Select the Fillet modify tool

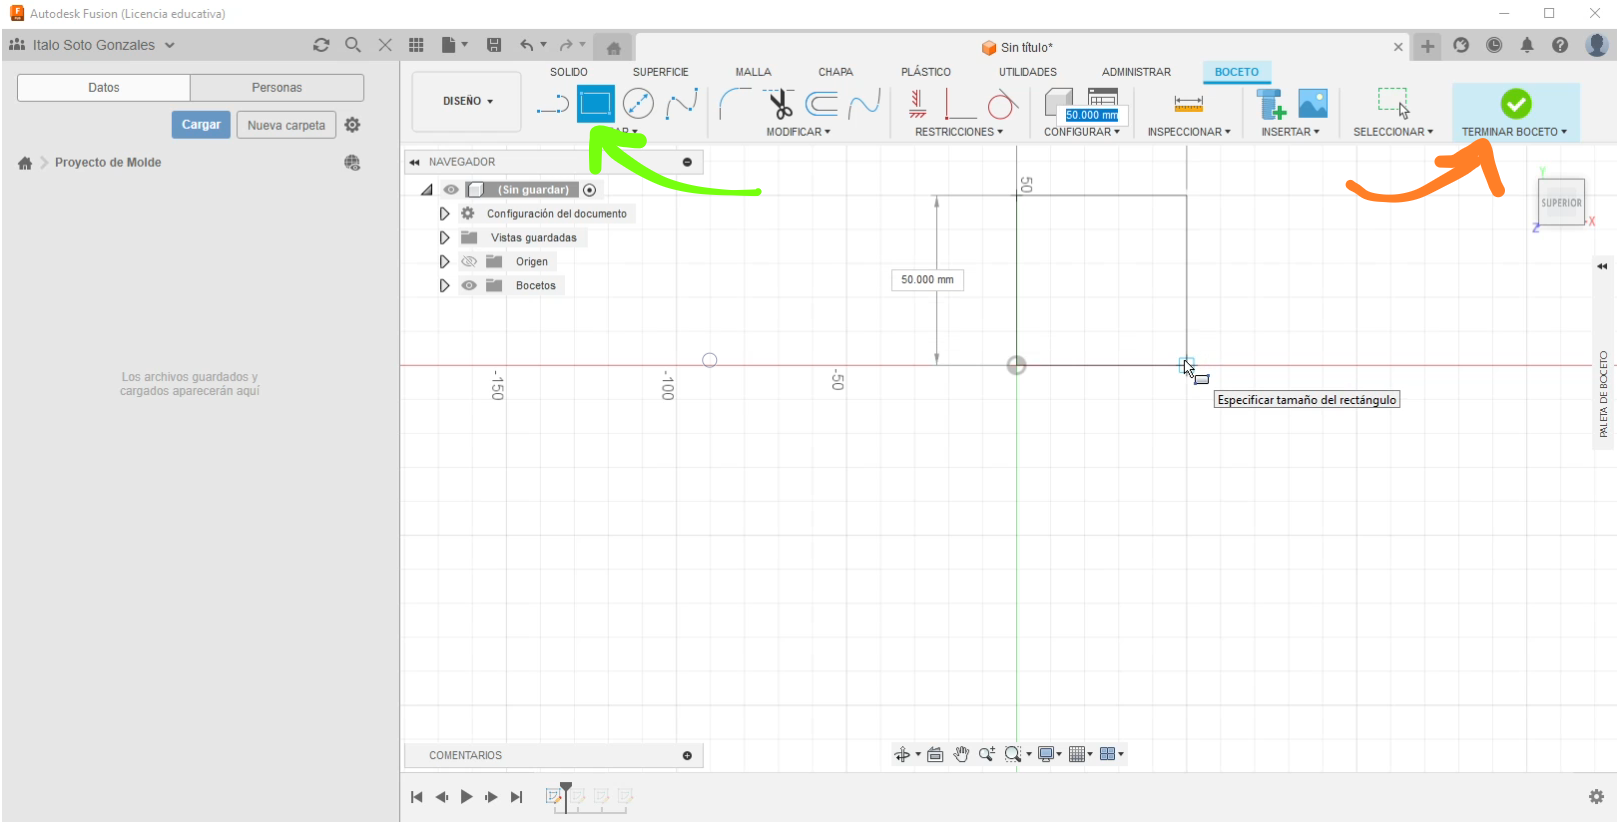[735, 103]
